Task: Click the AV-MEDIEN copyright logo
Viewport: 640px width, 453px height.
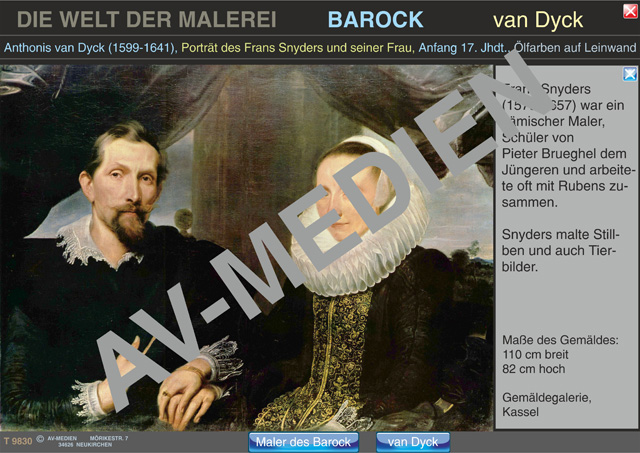Action: 56,438
